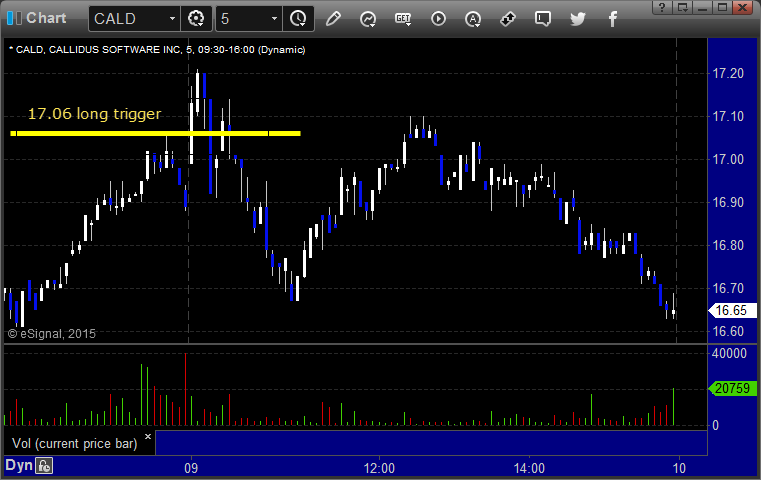
Task: Expand the CALD symbol dropdown arrow
Action: (x=172, y=19)
